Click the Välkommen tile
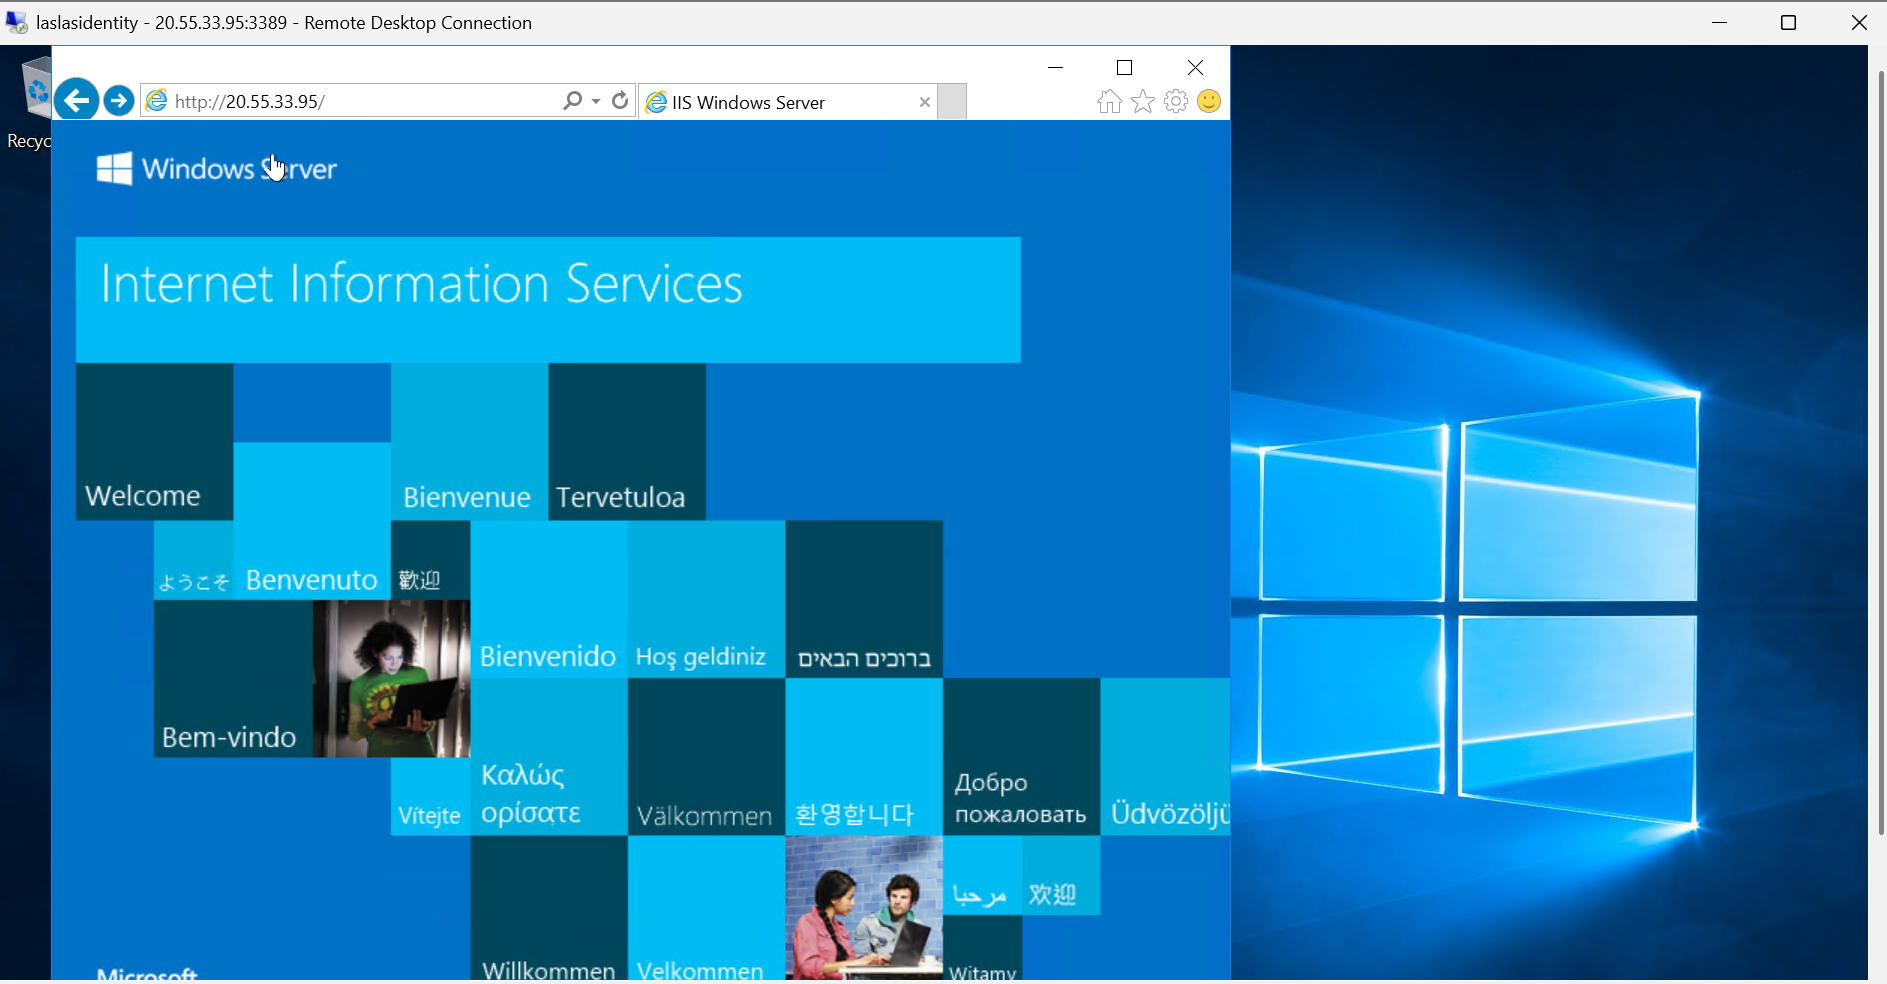This screenshot has width=1887, height=984. pyautogui.click(x=706, y=756)
